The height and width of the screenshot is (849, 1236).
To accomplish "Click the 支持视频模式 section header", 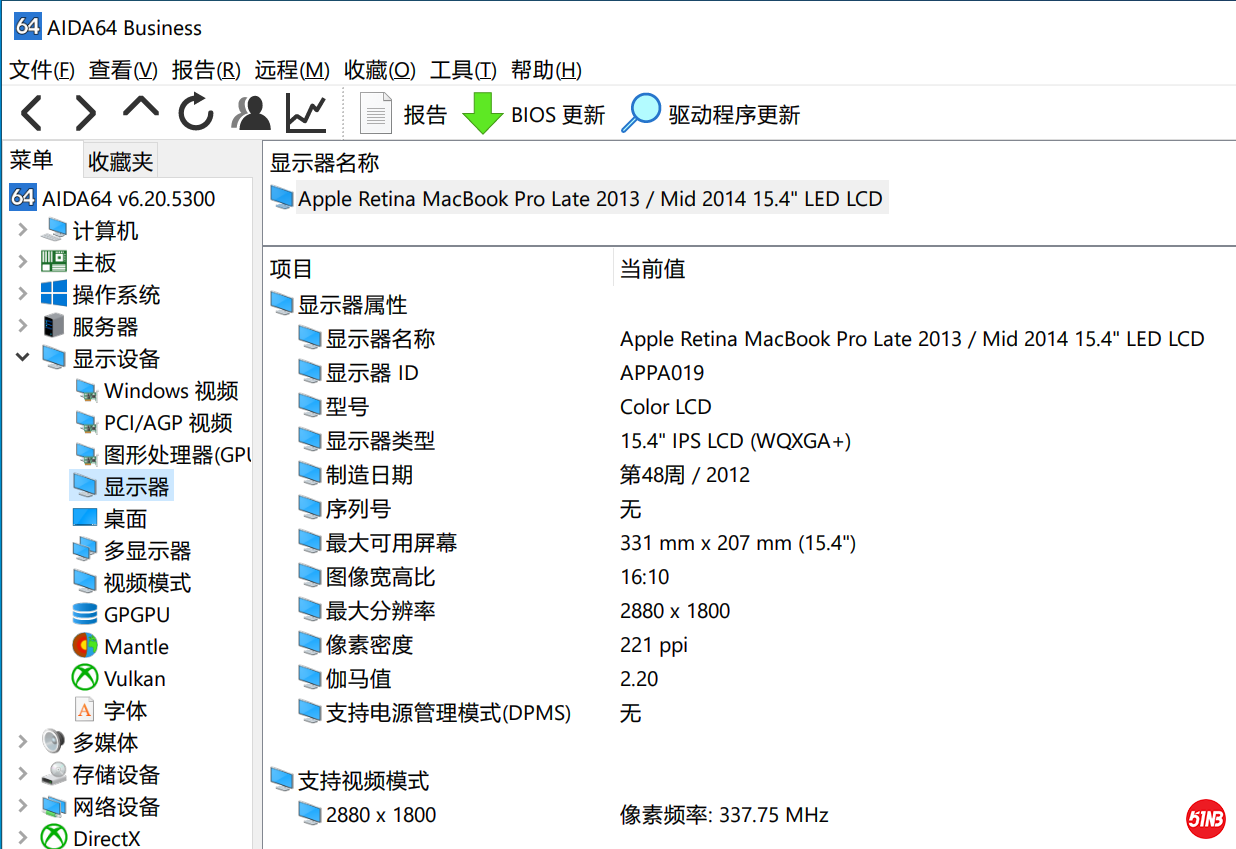I will tap(363, 780).
